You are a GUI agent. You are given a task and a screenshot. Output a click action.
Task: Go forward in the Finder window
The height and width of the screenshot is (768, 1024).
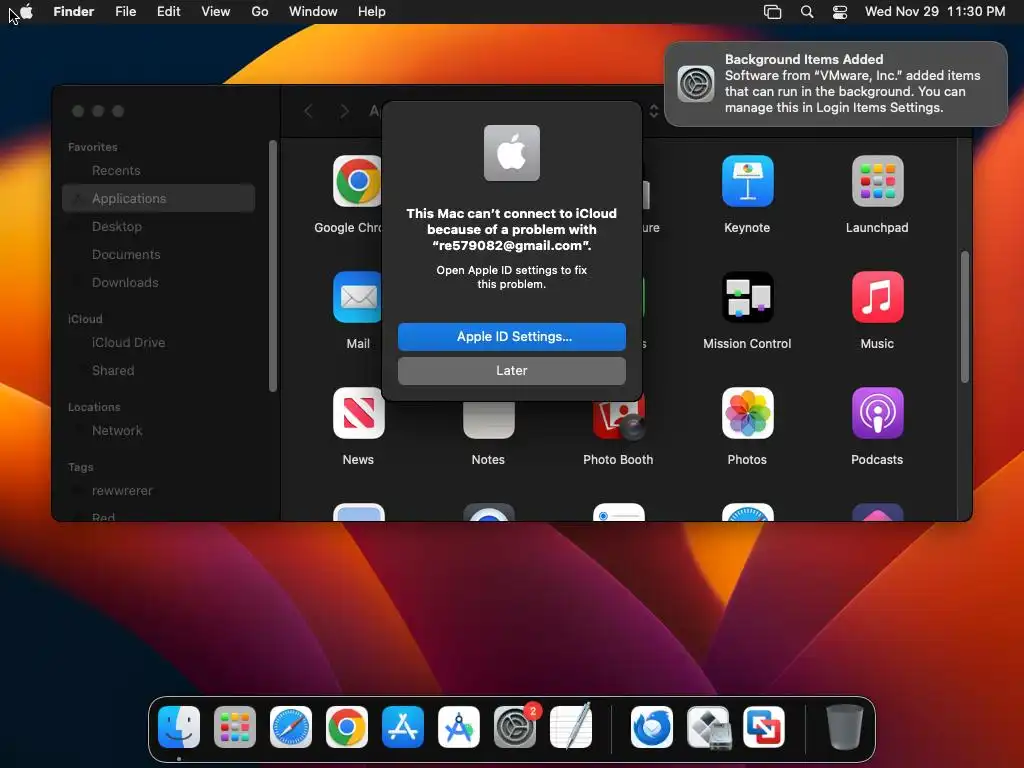click(x=344, y=111)
